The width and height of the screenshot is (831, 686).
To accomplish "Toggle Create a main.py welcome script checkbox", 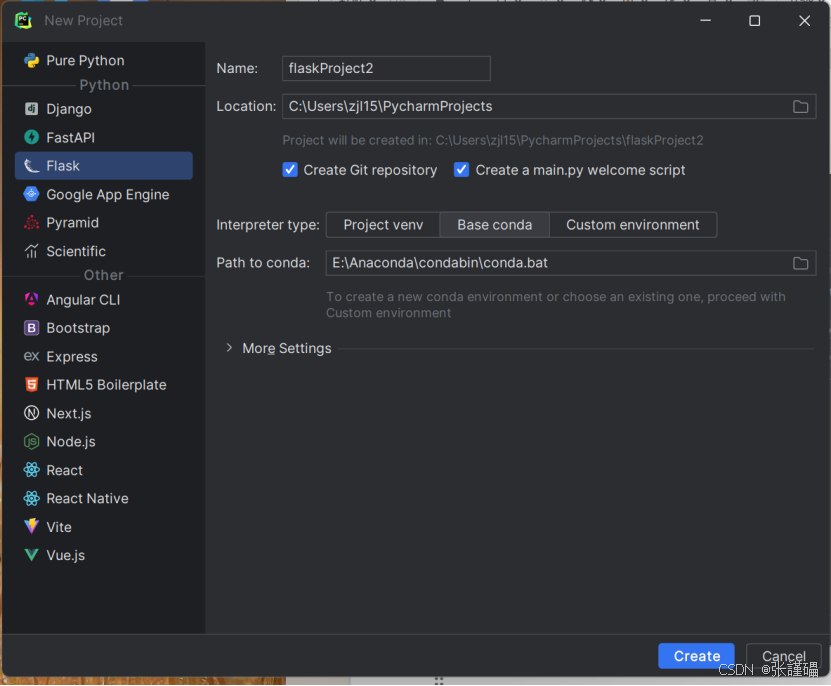I will tap(462, 170).
